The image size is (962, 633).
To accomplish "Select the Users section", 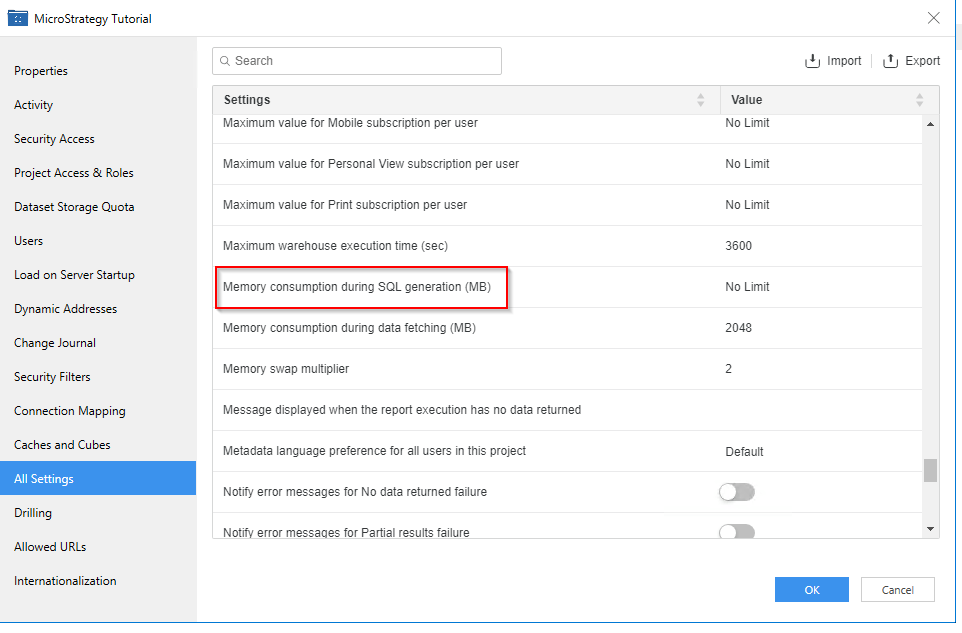I will pos(29,241).
